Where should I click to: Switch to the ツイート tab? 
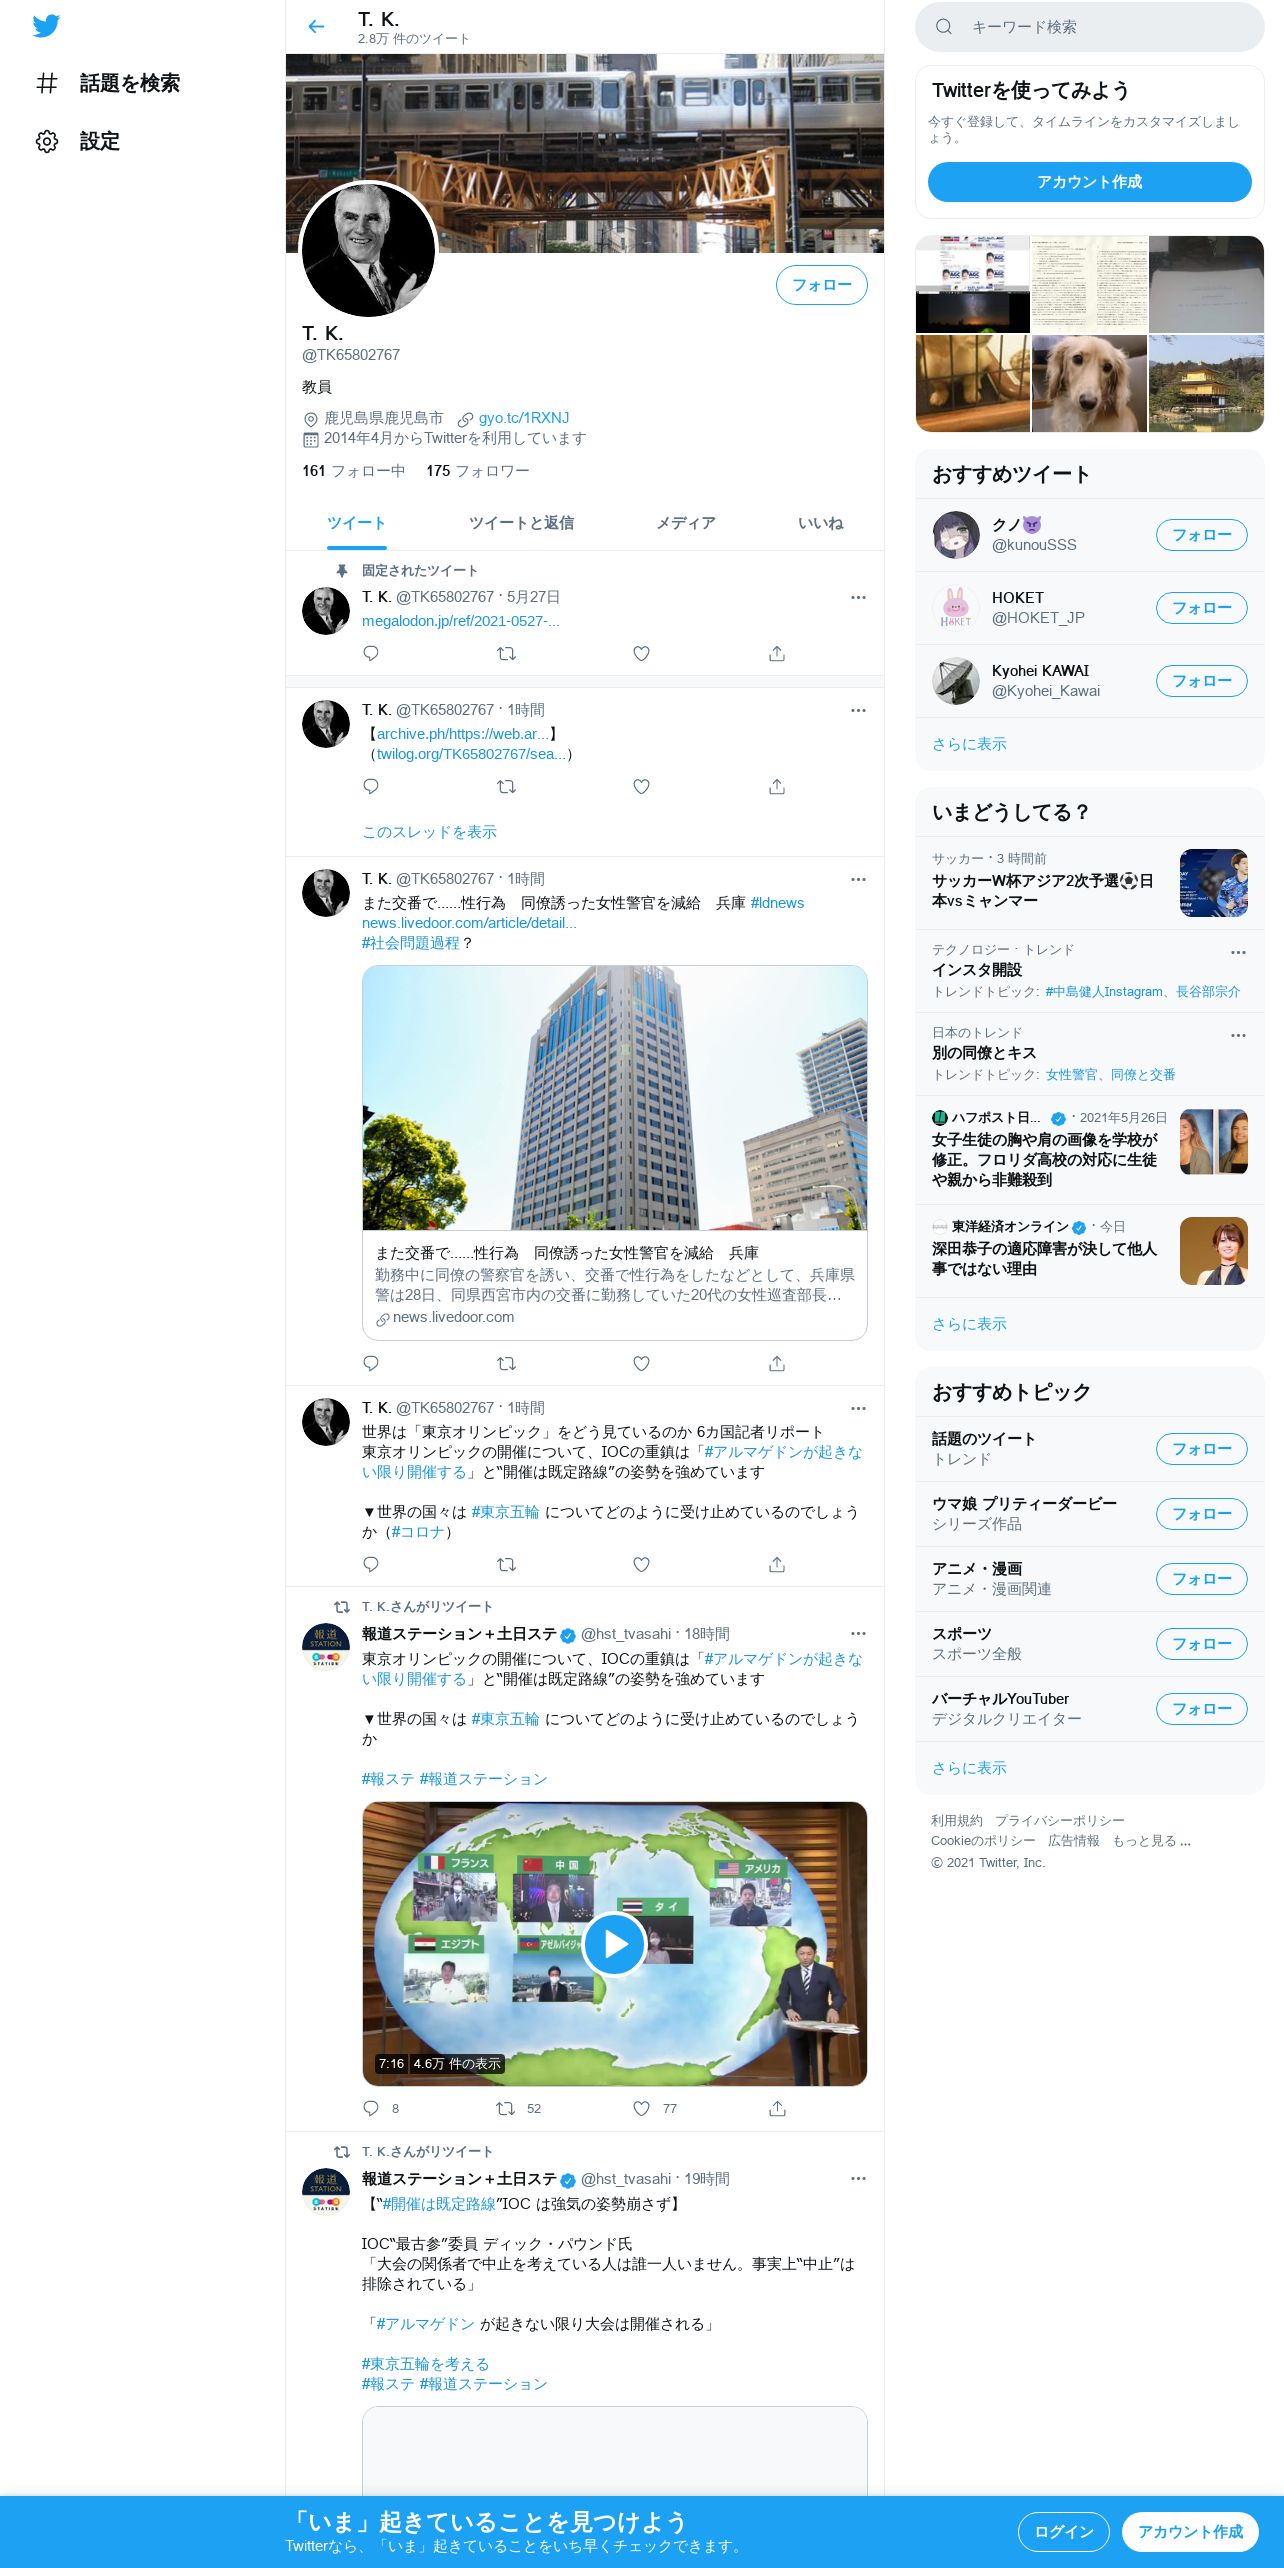[x=356, y=523]
